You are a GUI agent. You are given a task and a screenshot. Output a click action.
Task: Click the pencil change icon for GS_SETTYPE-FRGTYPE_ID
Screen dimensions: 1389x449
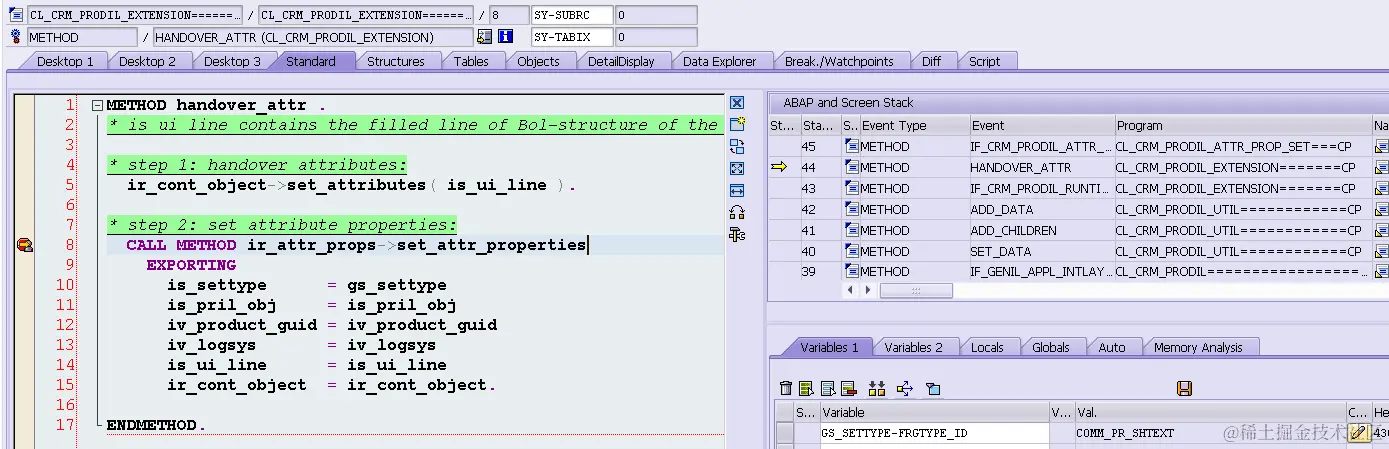tap(1358, 433)
